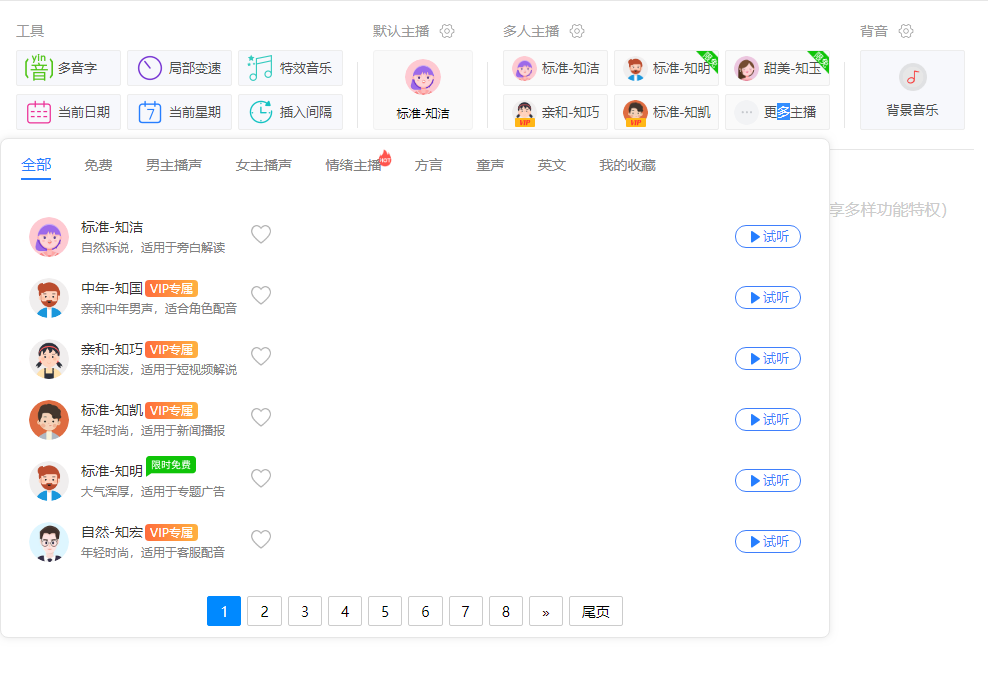988x688 pixels.
Task: Favorite the 中年-知国 voice with heart
Action: click(x=261, y=295)
